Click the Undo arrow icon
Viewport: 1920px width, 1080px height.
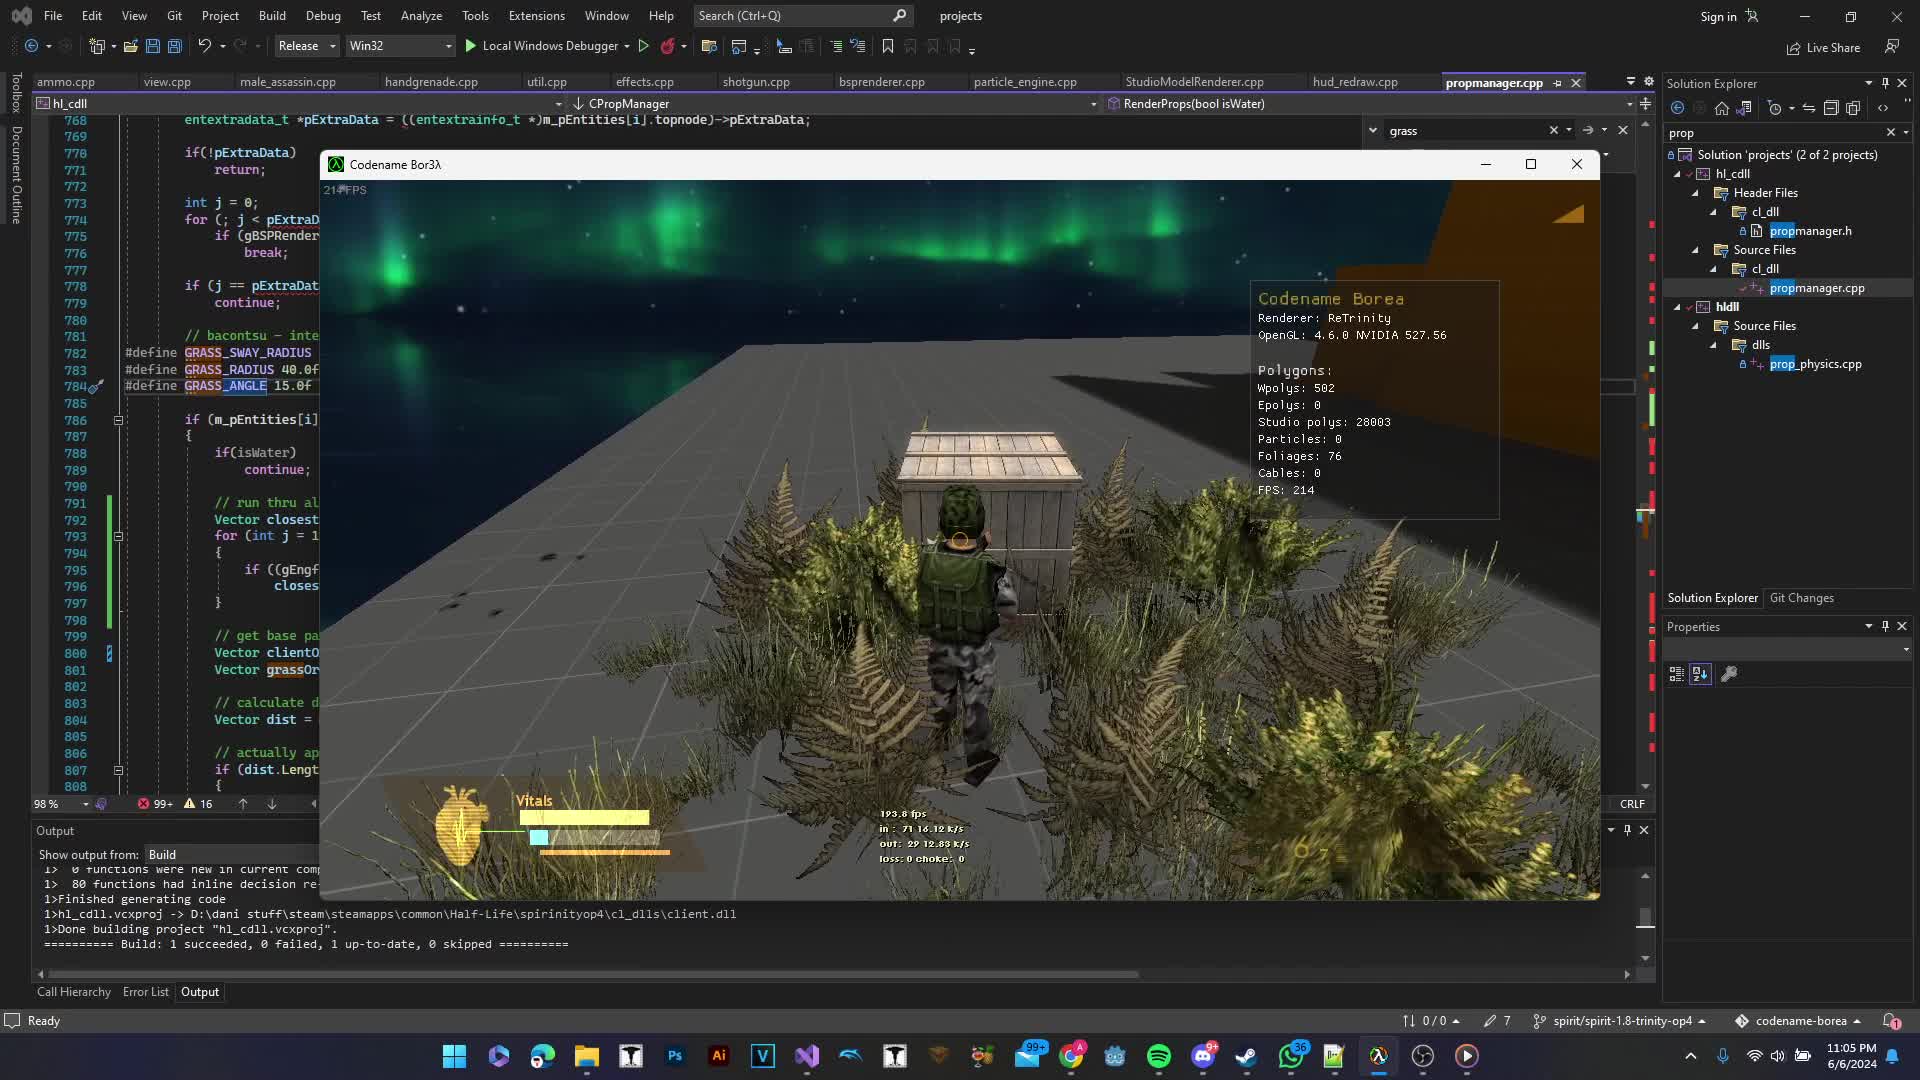point(203,46)
